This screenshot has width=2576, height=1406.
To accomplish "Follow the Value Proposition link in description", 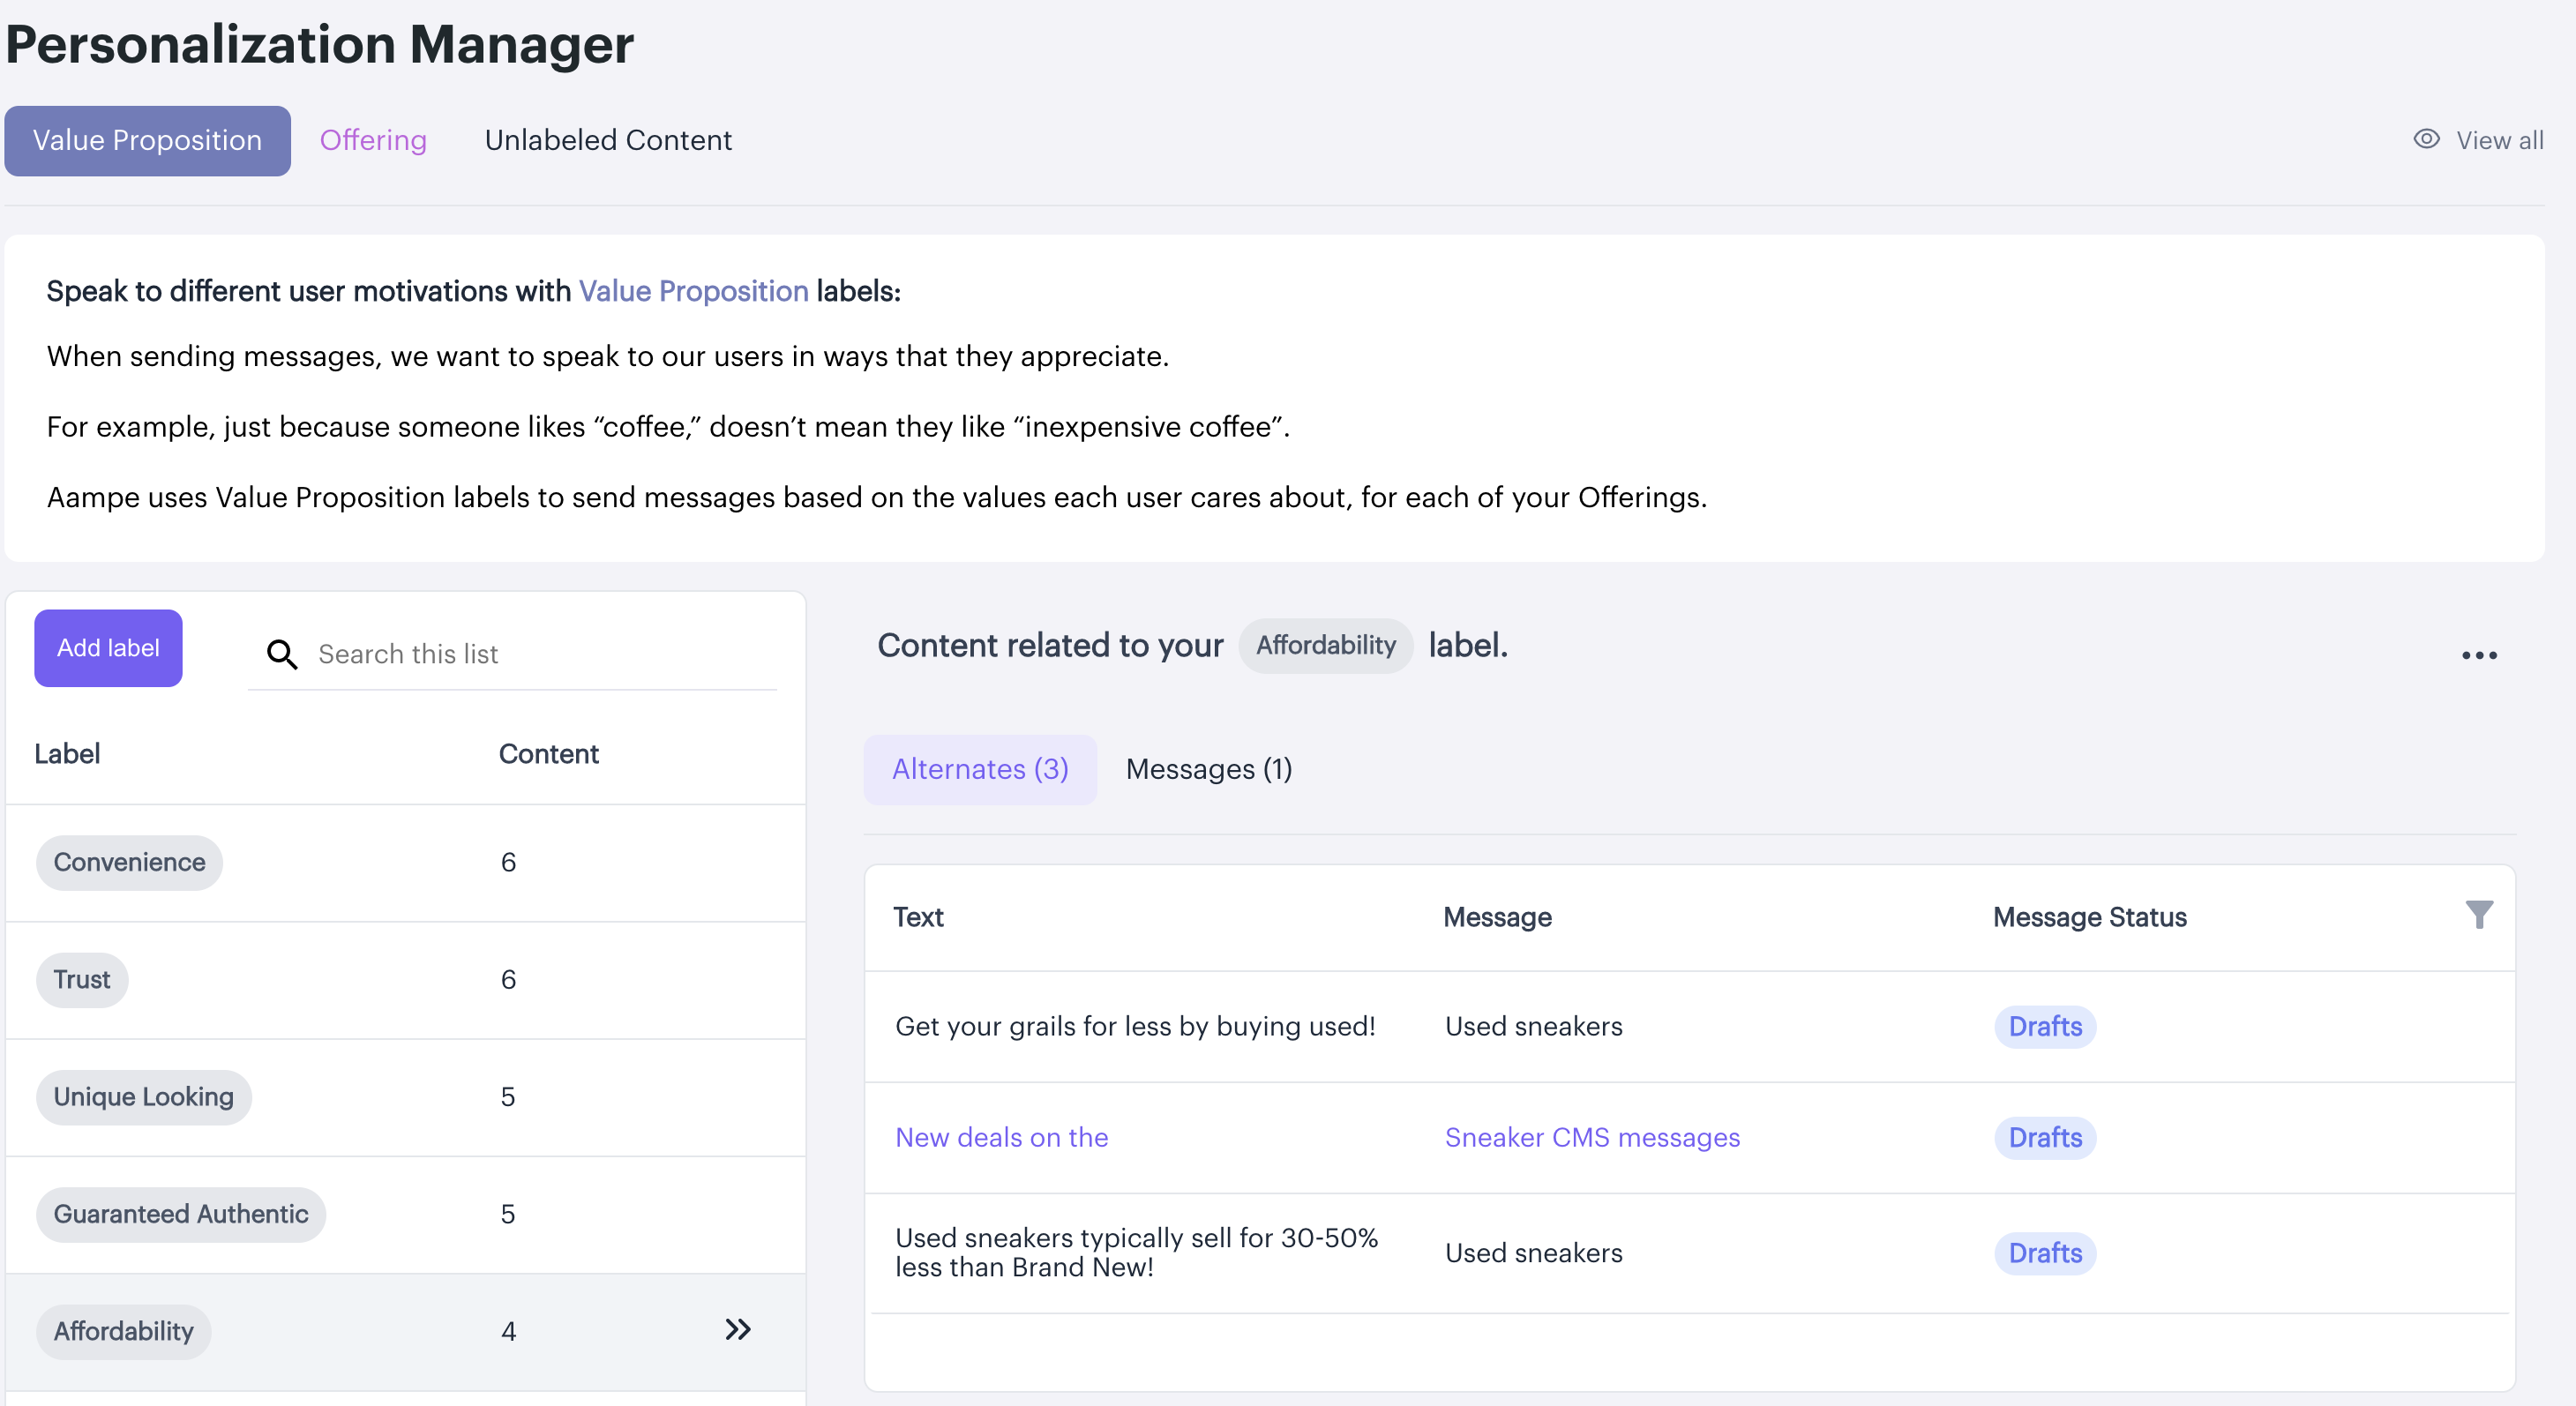I will 693,291.
